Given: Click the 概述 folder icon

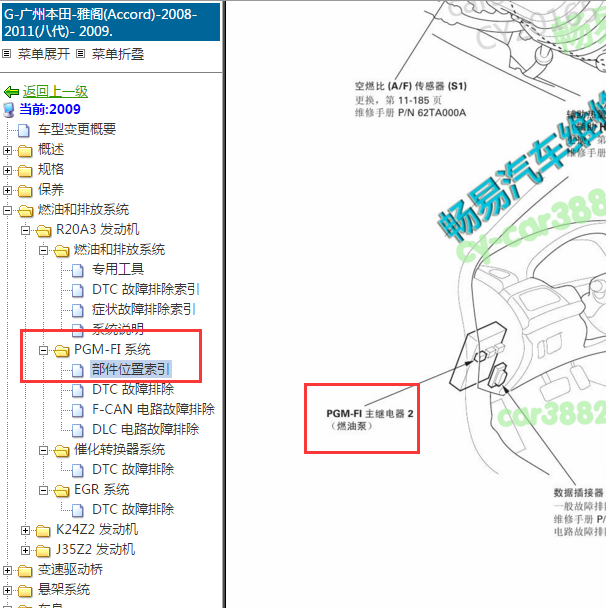Looking at the screenshot, I should point(25,150).
